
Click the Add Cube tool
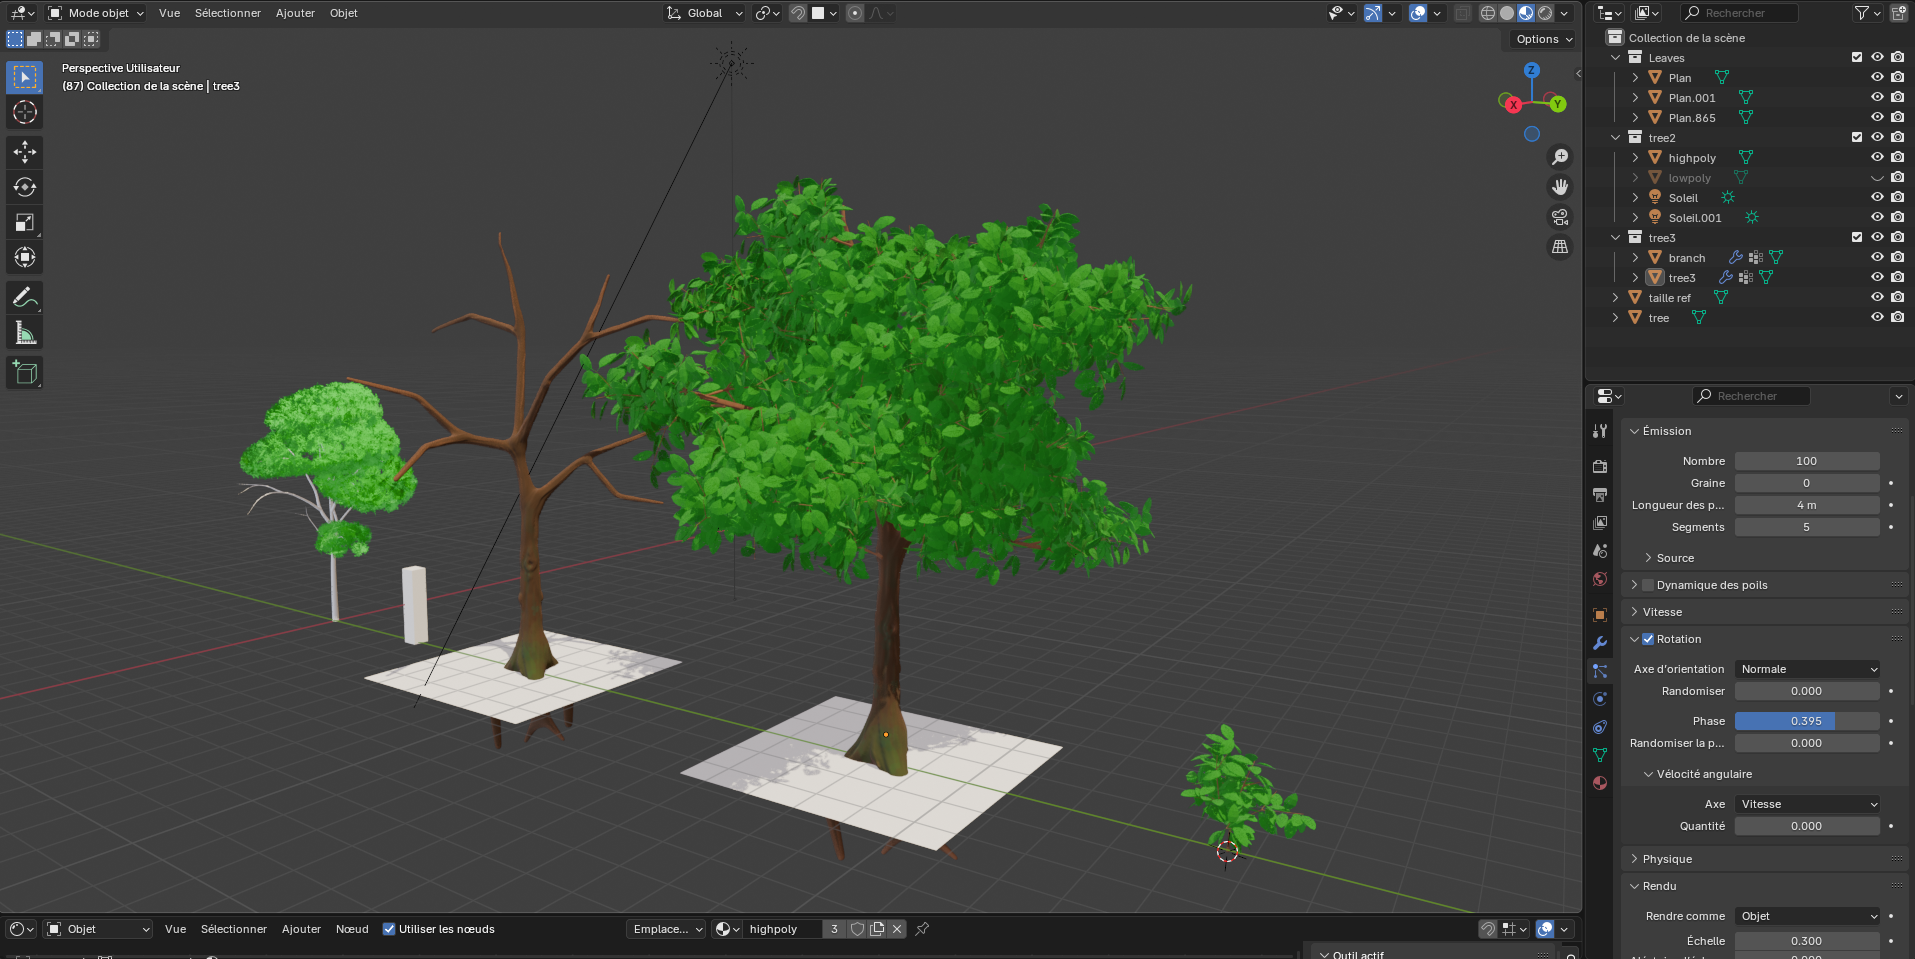coord(25,373)
